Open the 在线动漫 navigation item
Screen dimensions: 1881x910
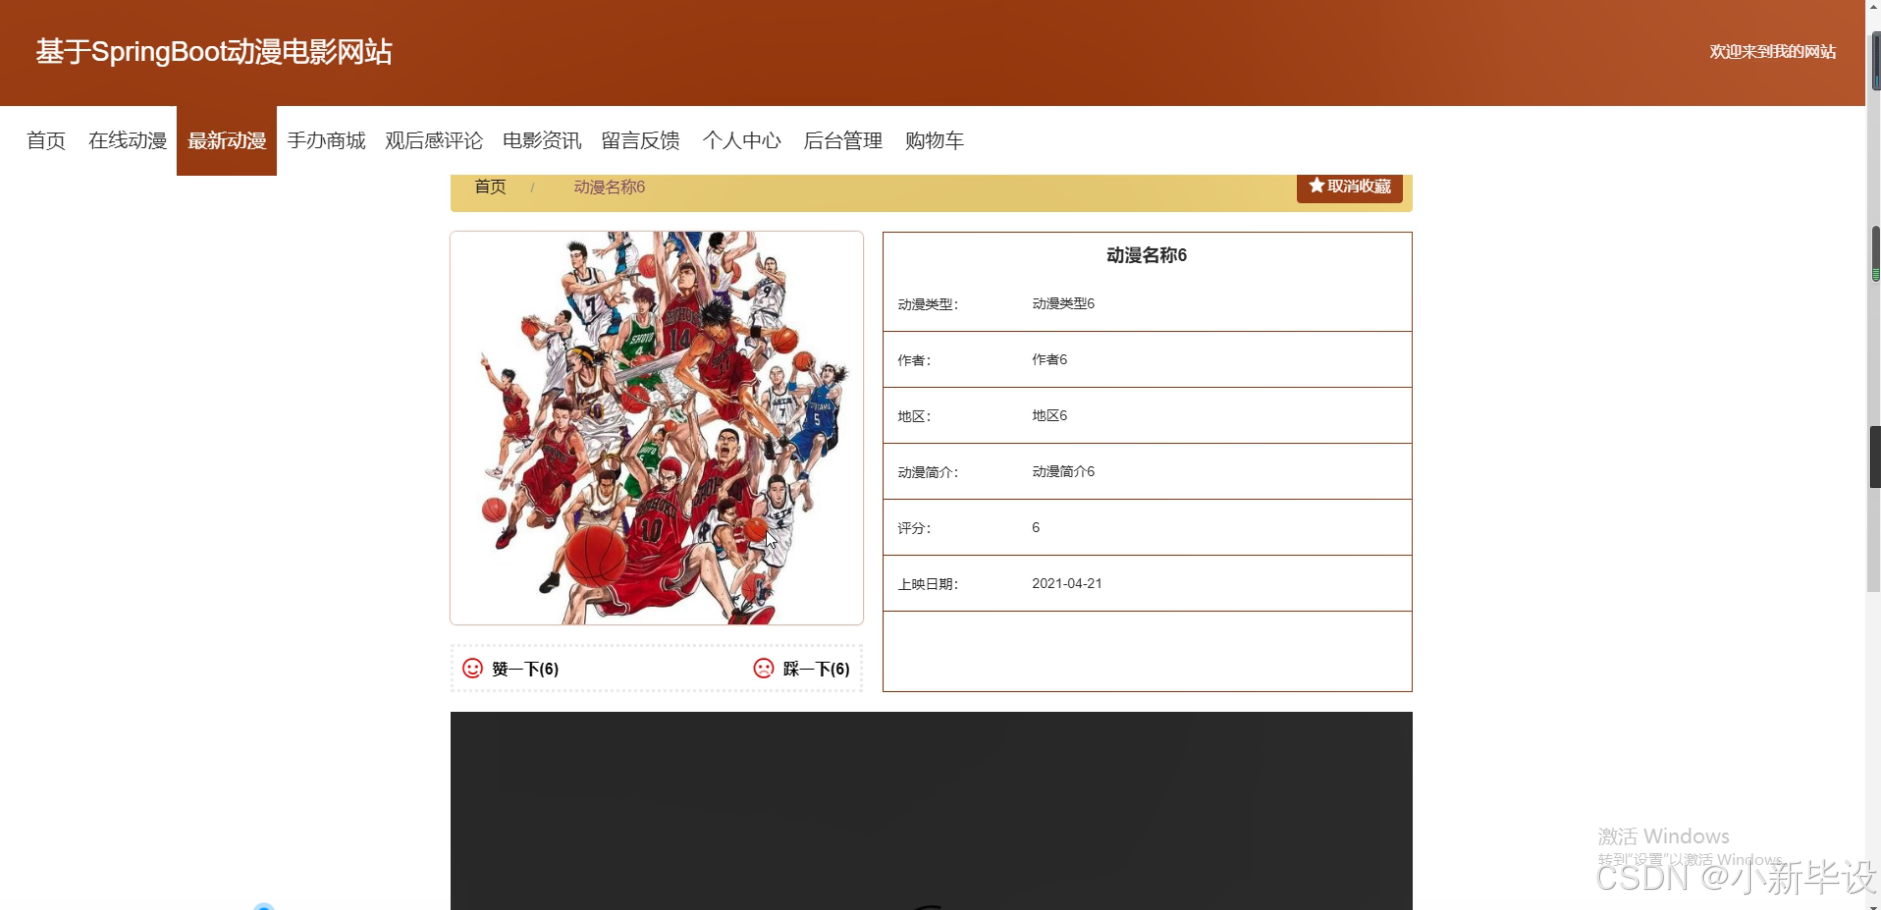coord(126,140)
